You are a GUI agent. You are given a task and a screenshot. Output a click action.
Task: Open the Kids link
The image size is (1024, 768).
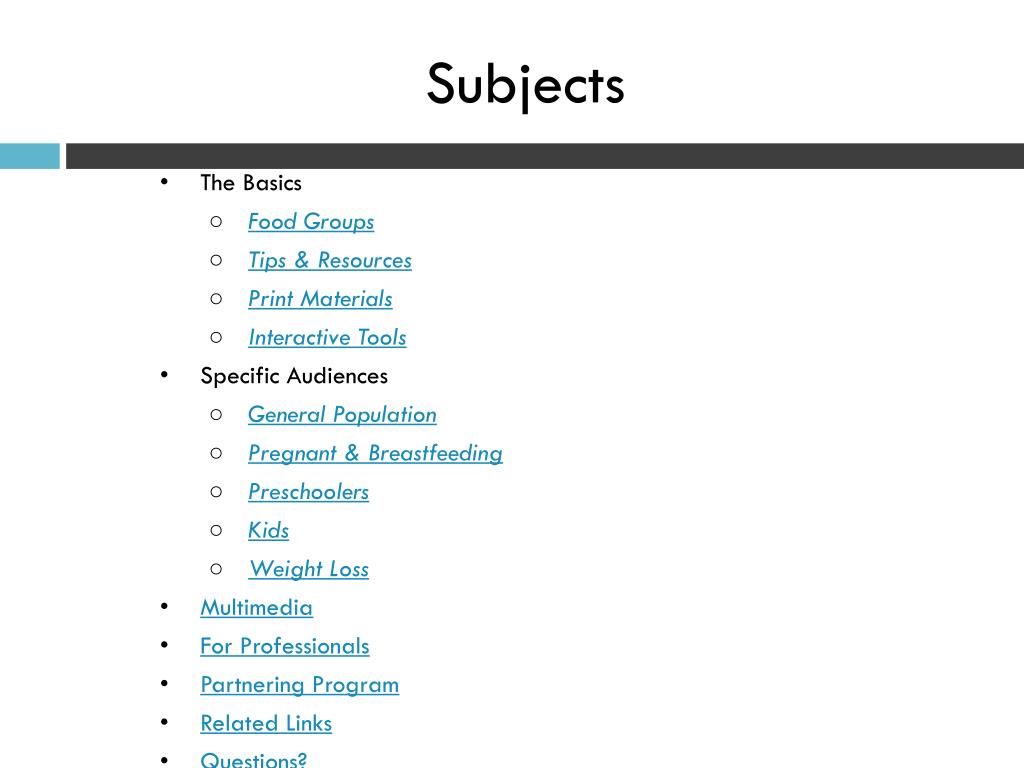(268, 530)
